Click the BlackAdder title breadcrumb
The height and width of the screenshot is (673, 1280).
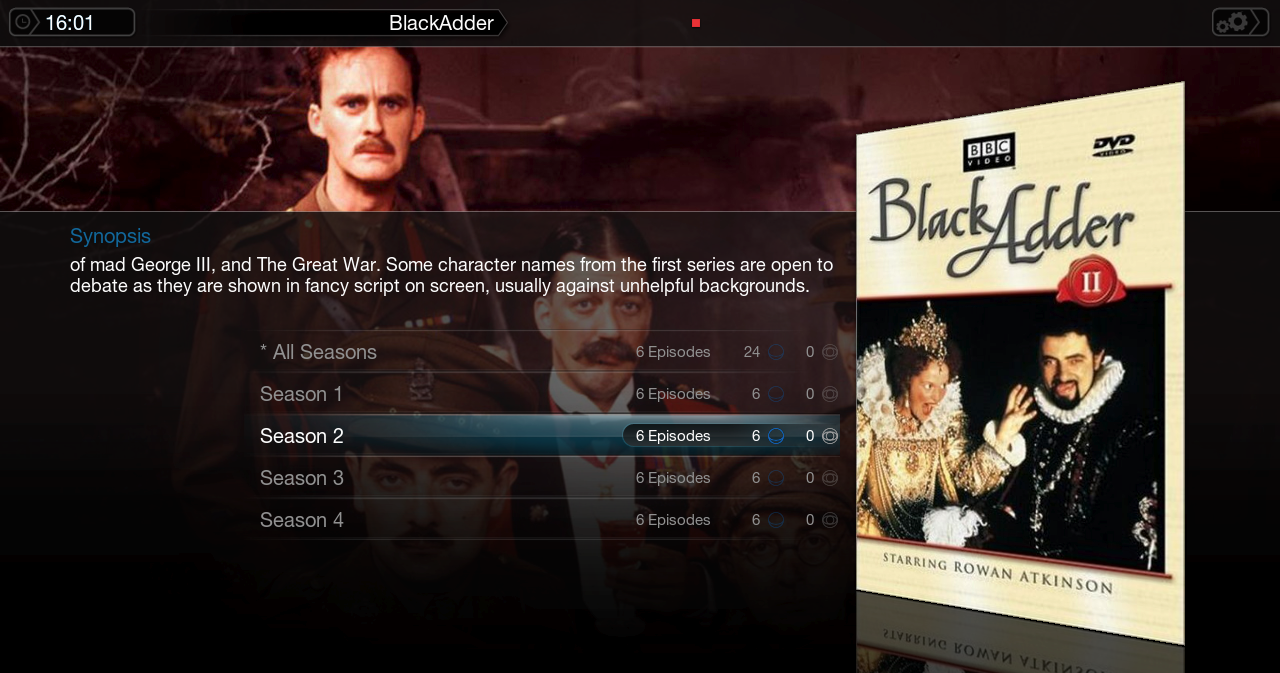coord(441,23)
